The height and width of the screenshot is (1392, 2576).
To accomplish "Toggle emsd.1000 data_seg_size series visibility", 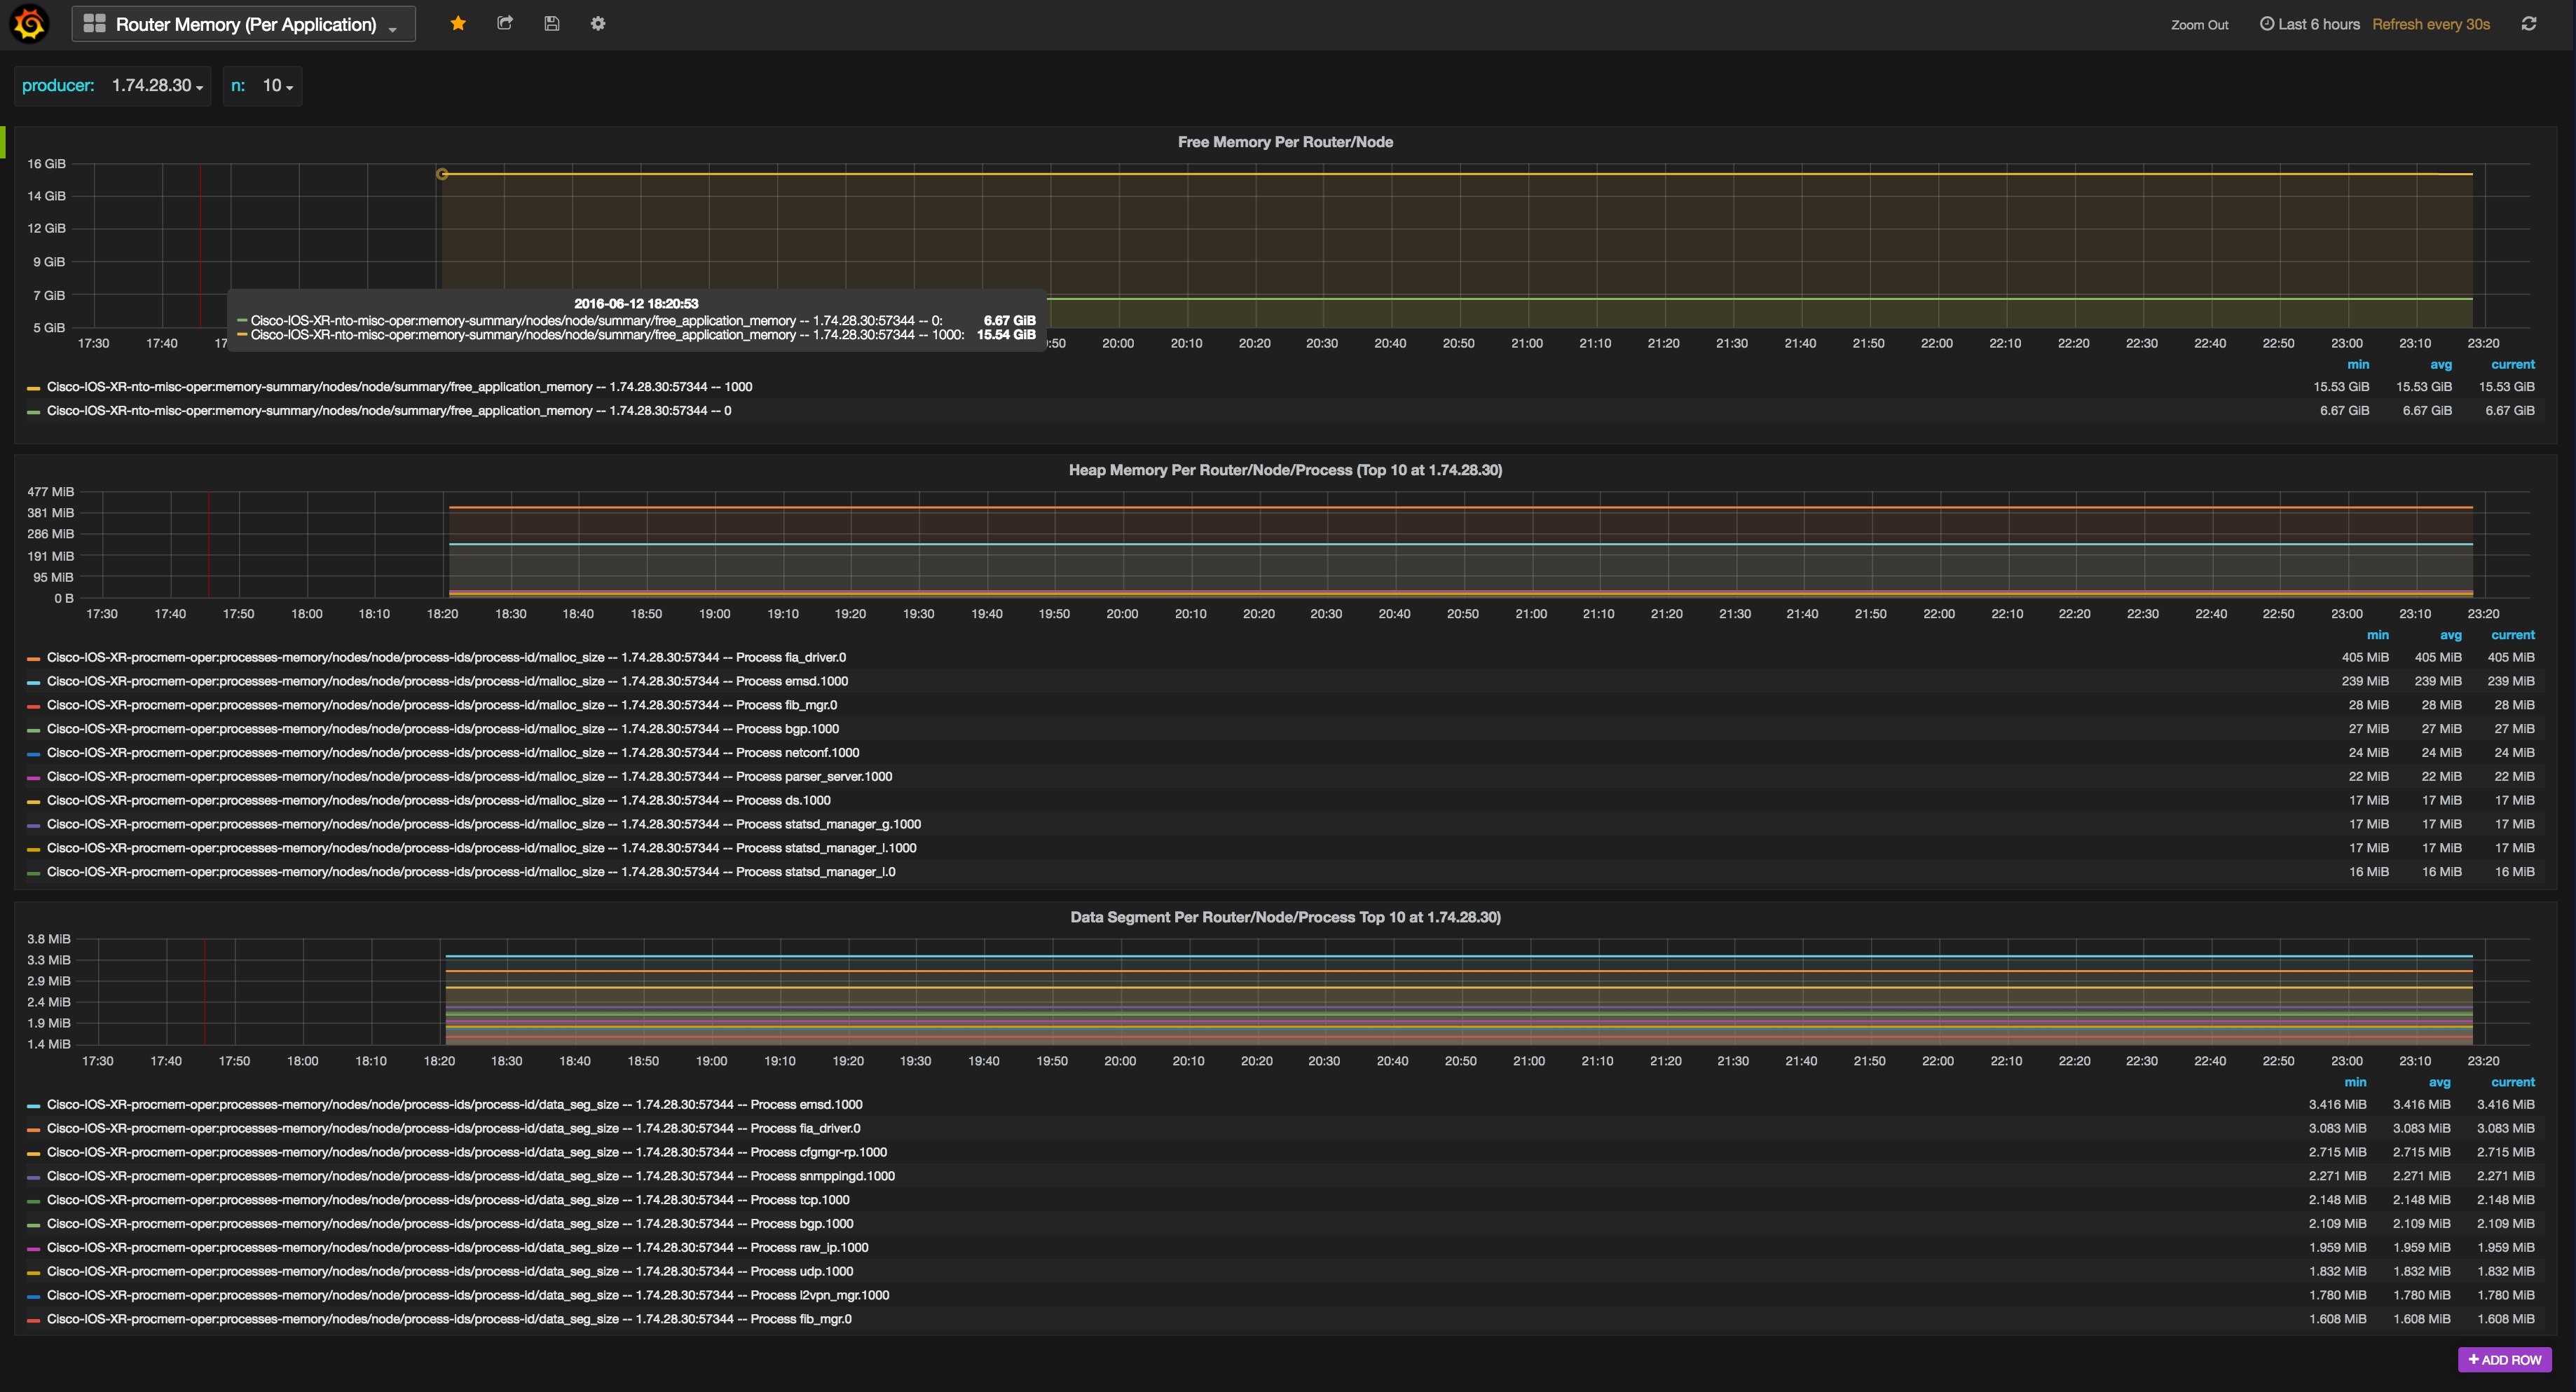I will 454,1104.
